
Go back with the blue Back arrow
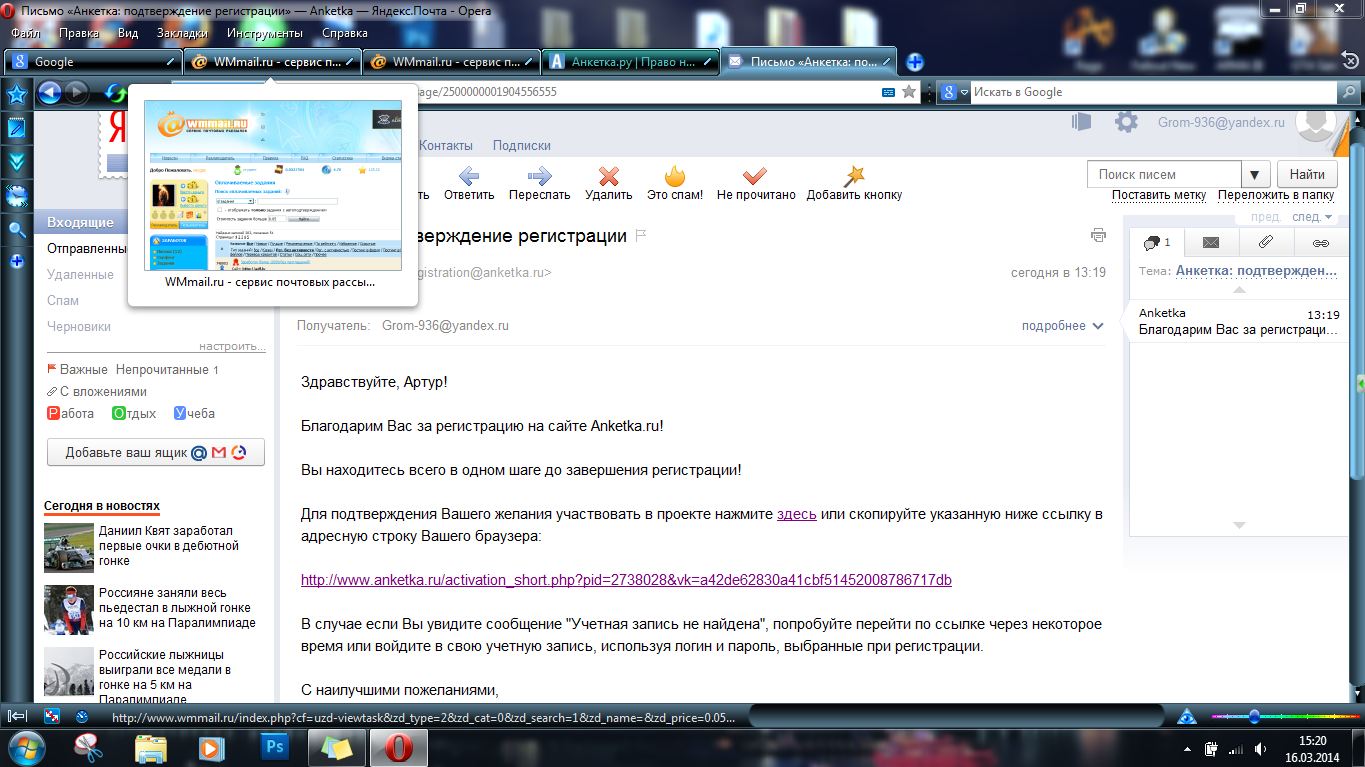point(49,93)
